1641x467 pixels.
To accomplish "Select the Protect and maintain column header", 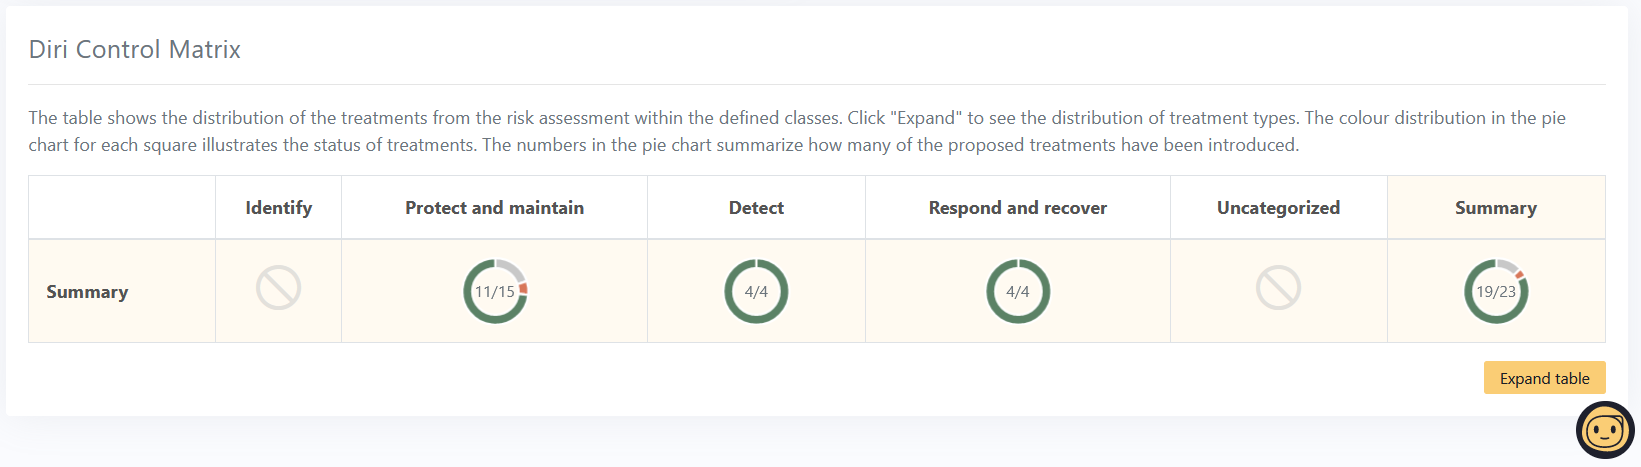I will (x=495, y=208).
